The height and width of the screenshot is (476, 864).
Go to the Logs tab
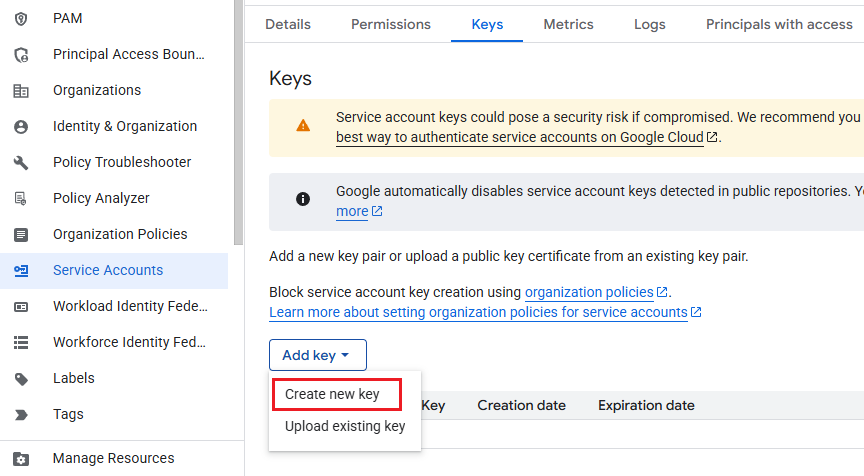click(650, 24)
